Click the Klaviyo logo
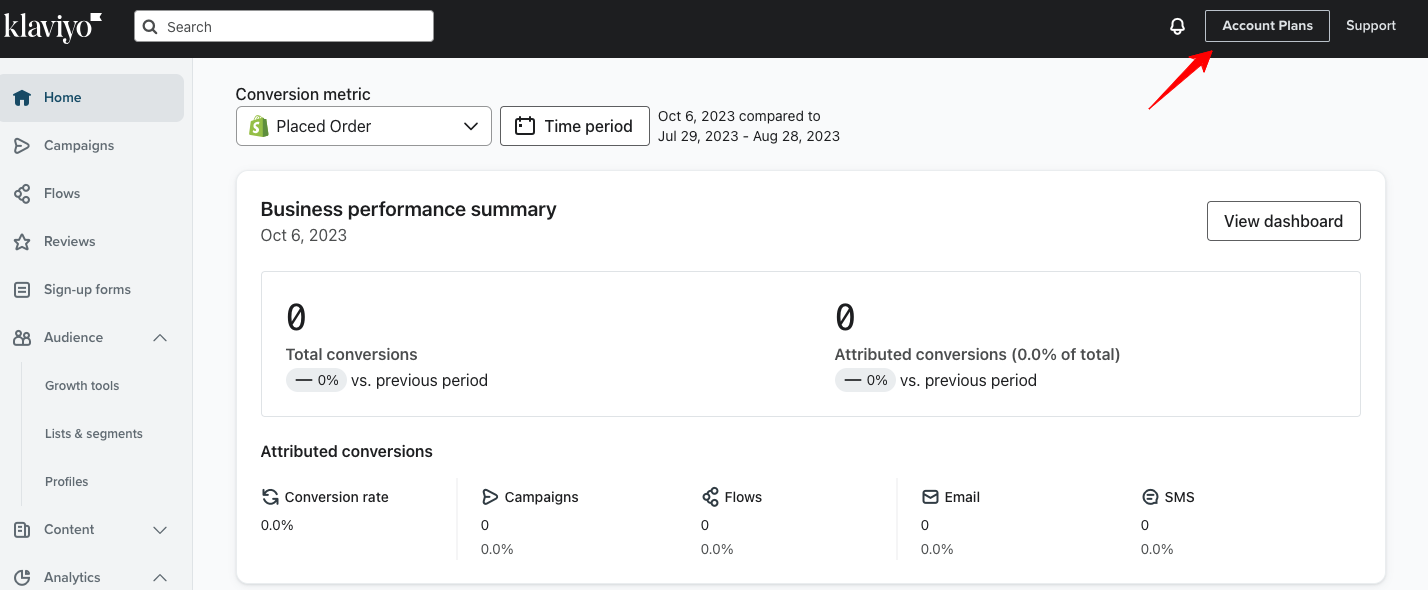Image resolution: width=1428 pixels, height=590 pixels. pyautogui.click(x=52, y=27)
